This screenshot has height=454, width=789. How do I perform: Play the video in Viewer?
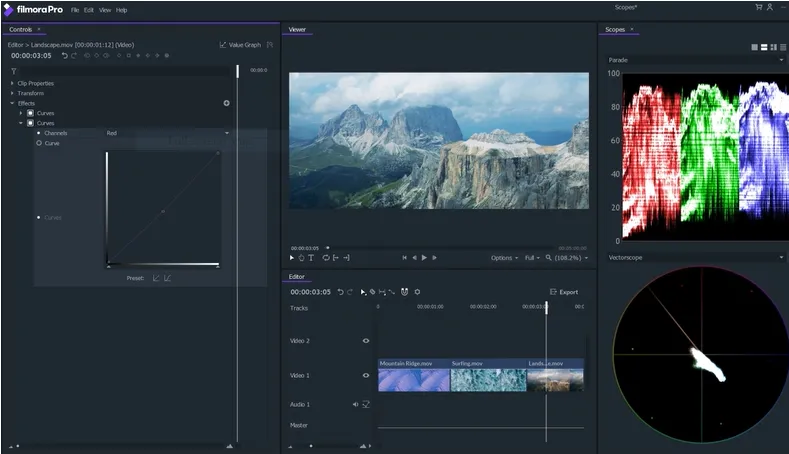[424, 258]
